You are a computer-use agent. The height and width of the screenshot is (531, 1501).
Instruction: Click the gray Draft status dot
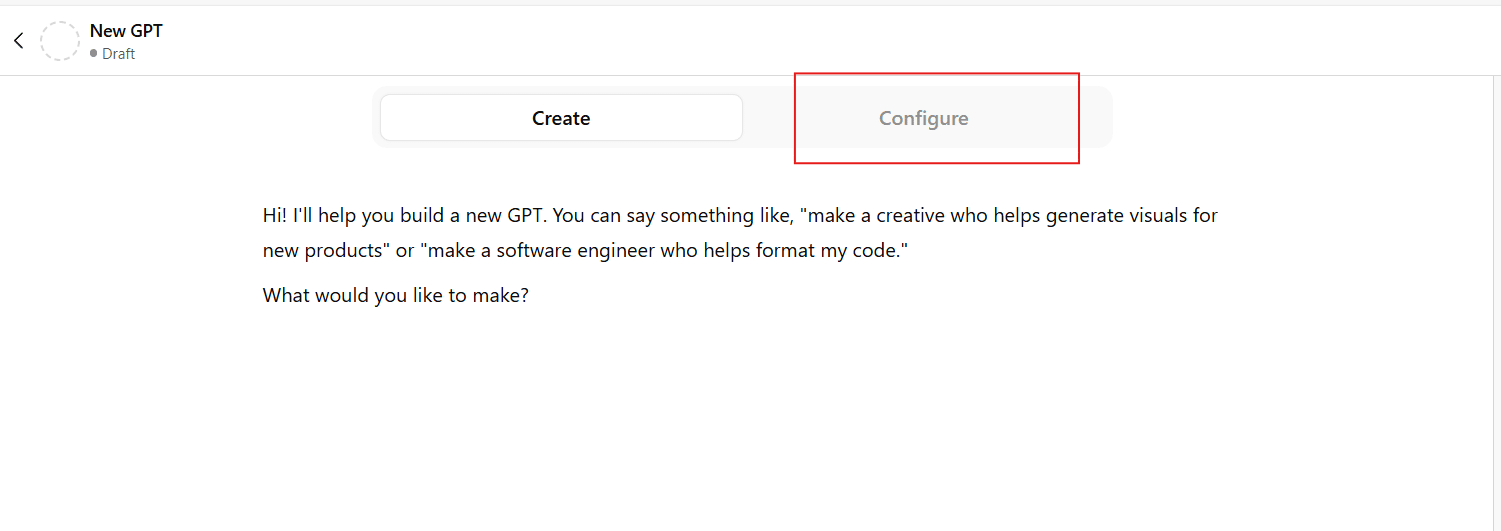coord(94,53)
